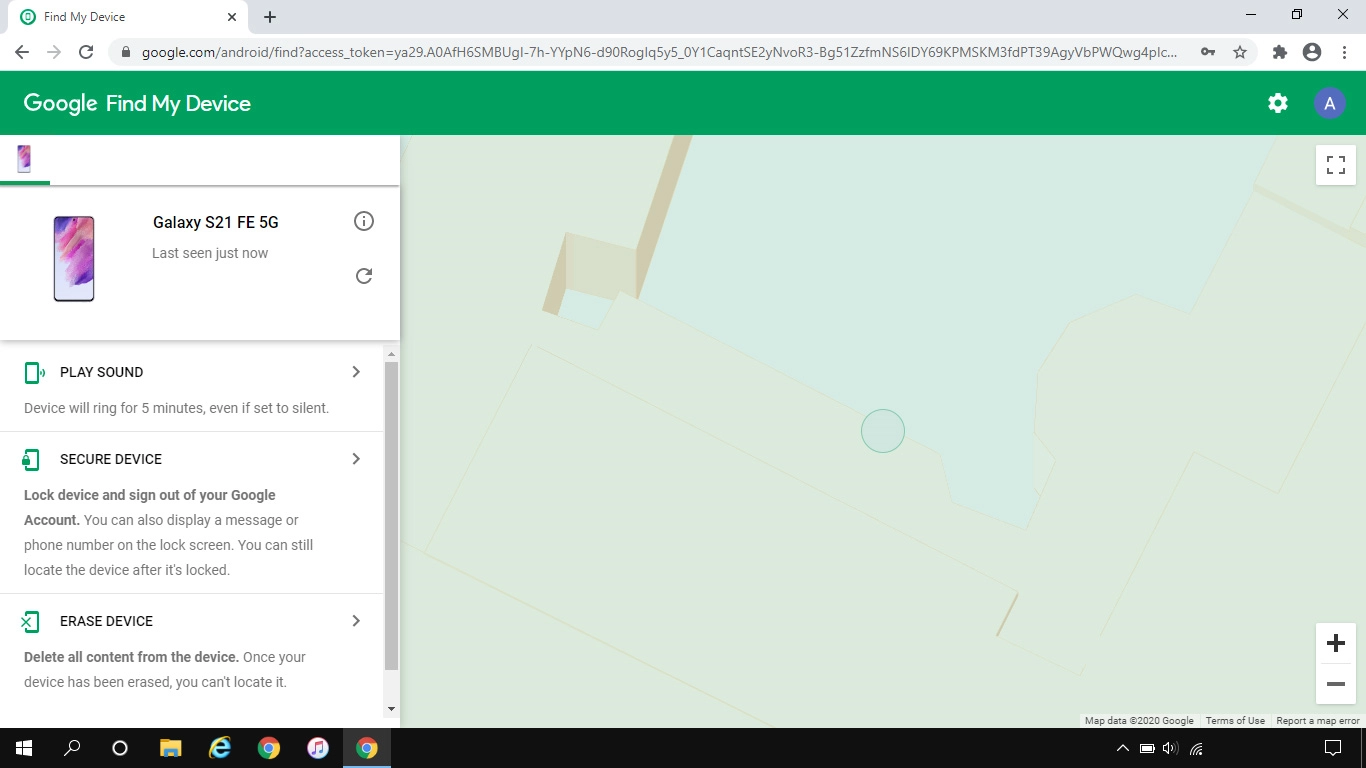This screenshot has height=768, width=1366.
Task: Select the device location marker on map
Action: coord(883,431)
